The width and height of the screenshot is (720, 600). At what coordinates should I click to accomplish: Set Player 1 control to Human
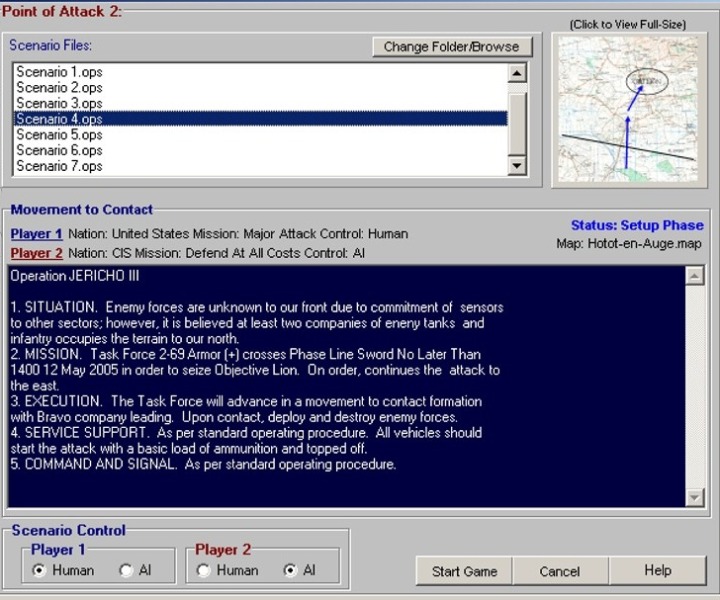40,571
